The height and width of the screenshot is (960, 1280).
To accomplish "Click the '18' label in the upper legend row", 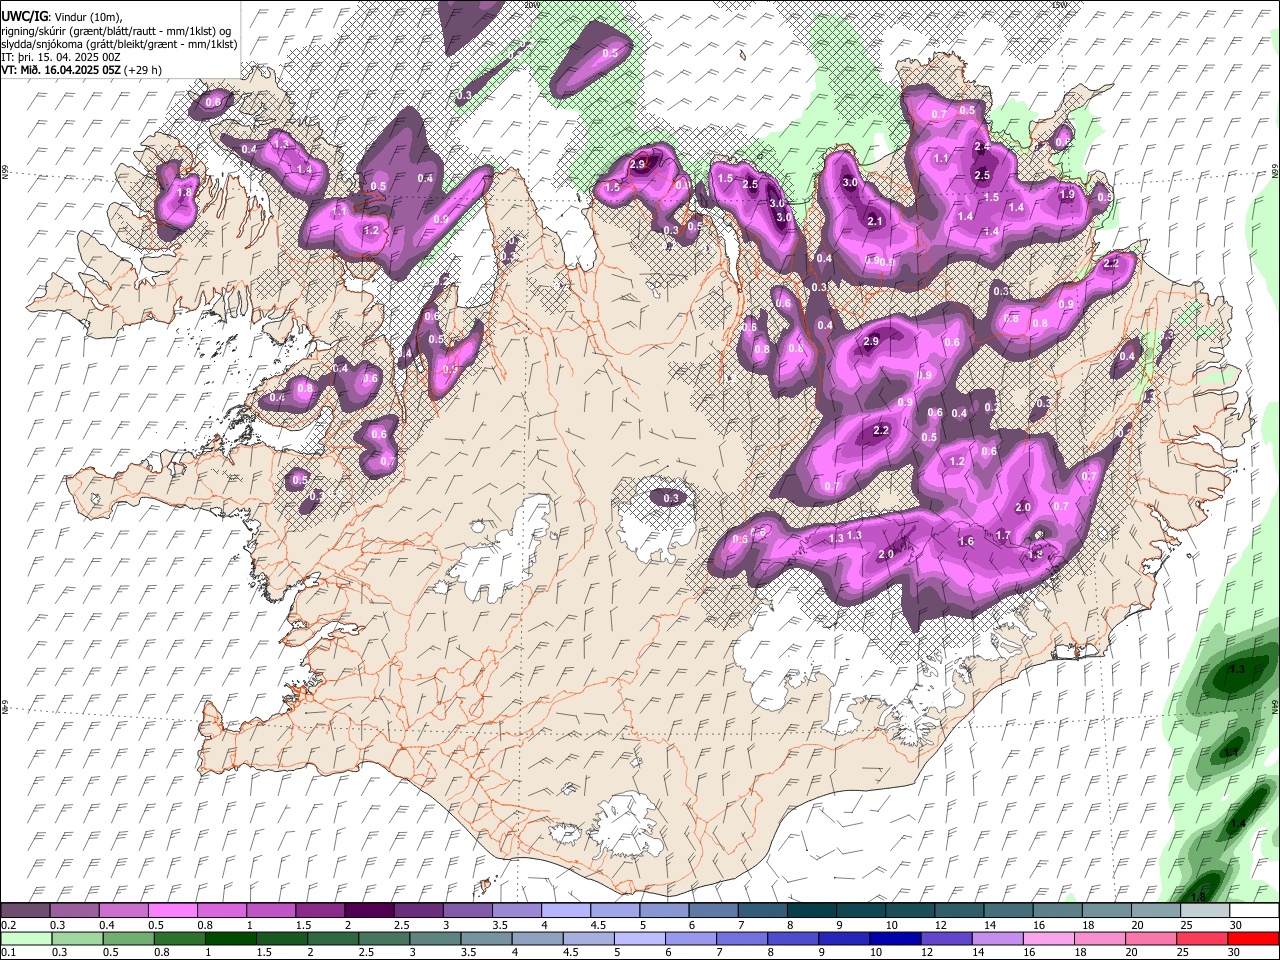I will pos(1088,925).
